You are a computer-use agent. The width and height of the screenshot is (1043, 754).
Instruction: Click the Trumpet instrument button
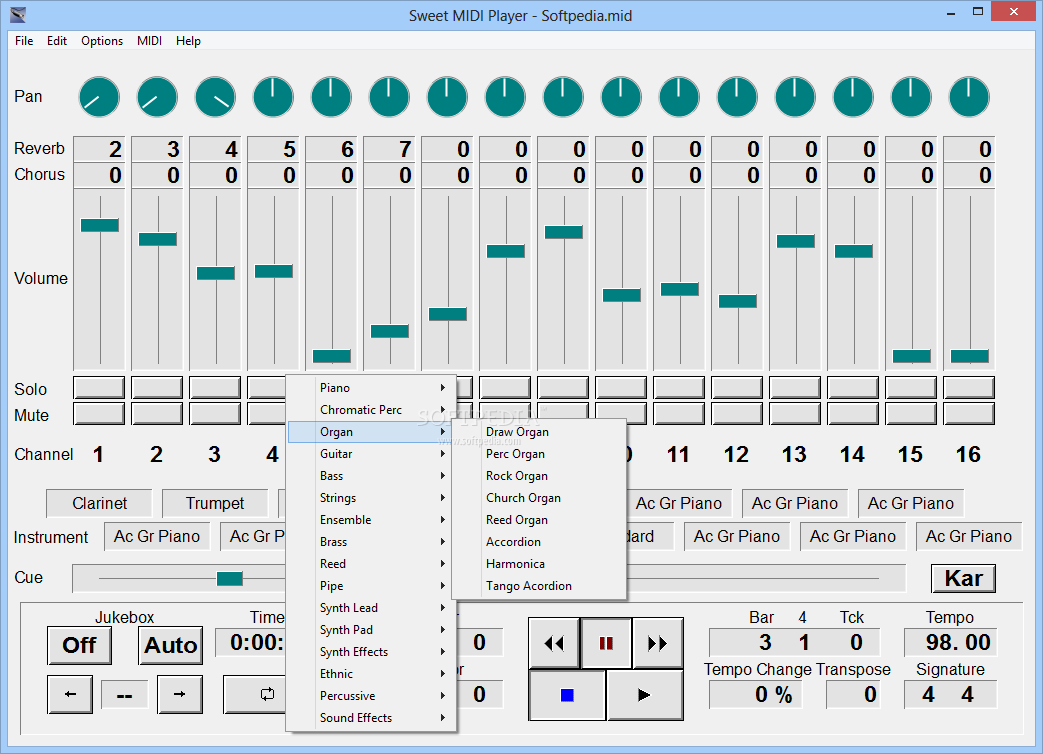point(215,503)
